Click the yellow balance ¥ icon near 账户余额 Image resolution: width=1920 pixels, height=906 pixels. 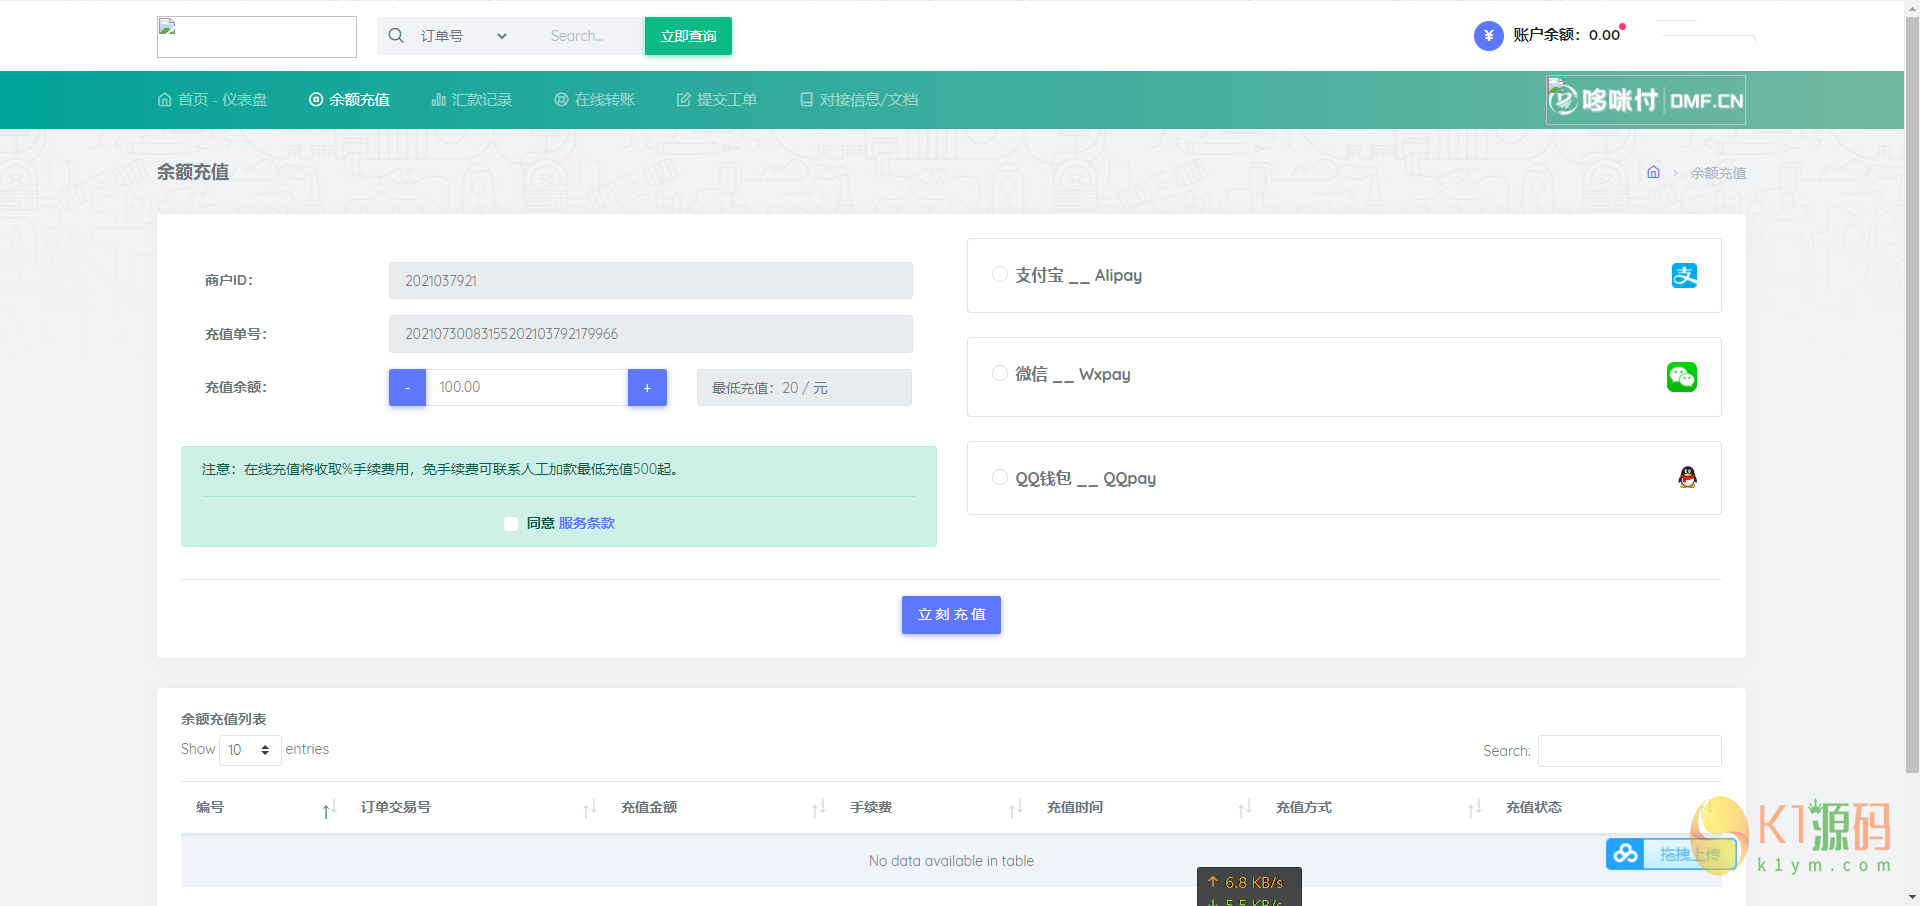click(1489, 35)
